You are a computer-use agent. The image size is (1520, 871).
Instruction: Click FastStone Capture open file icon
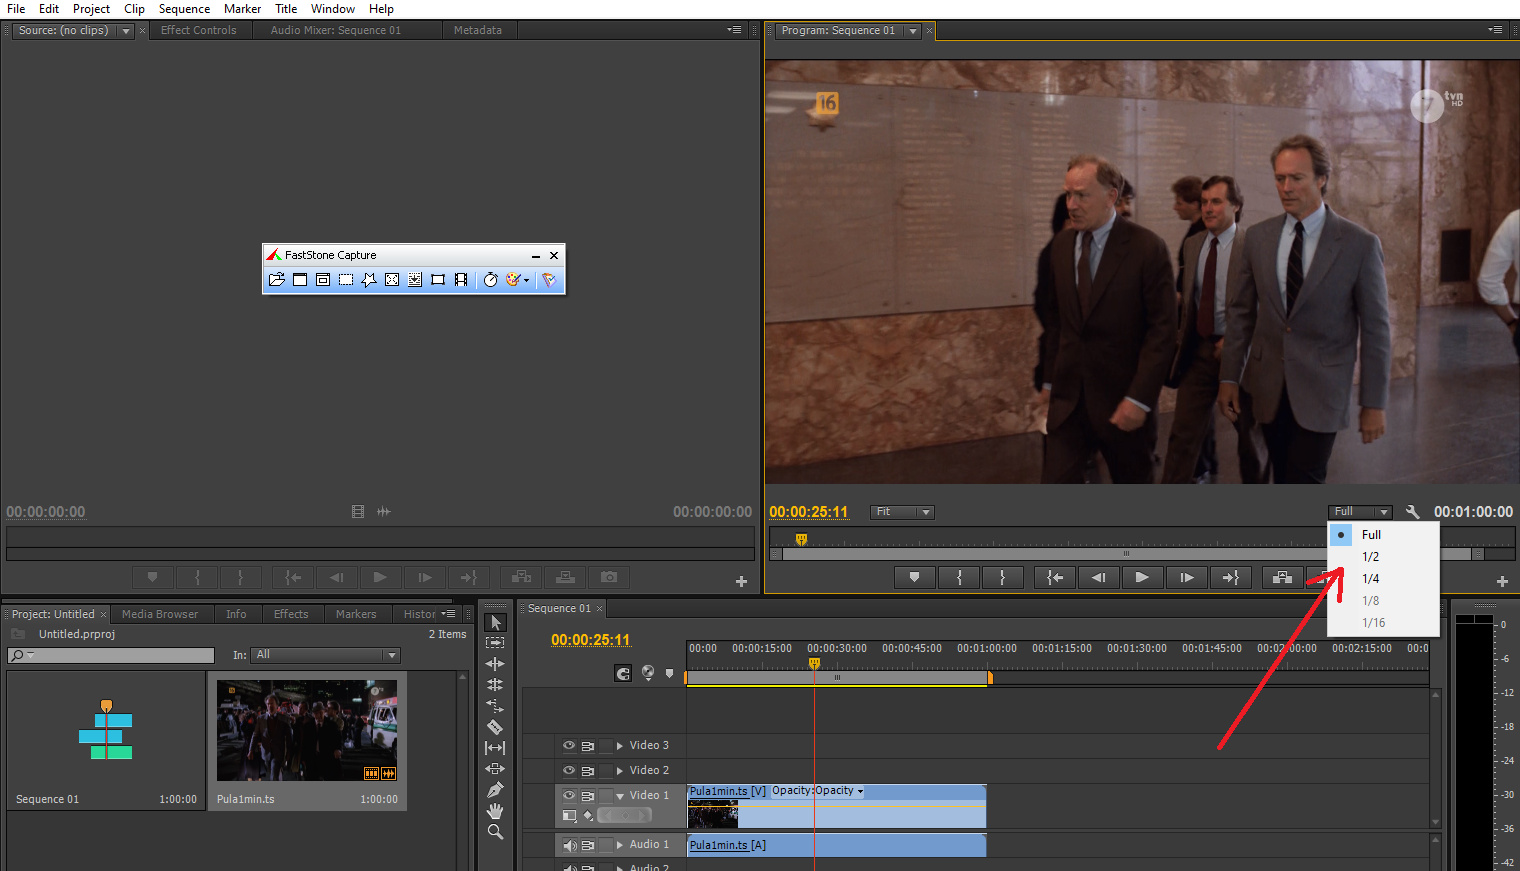pos(277,280)
